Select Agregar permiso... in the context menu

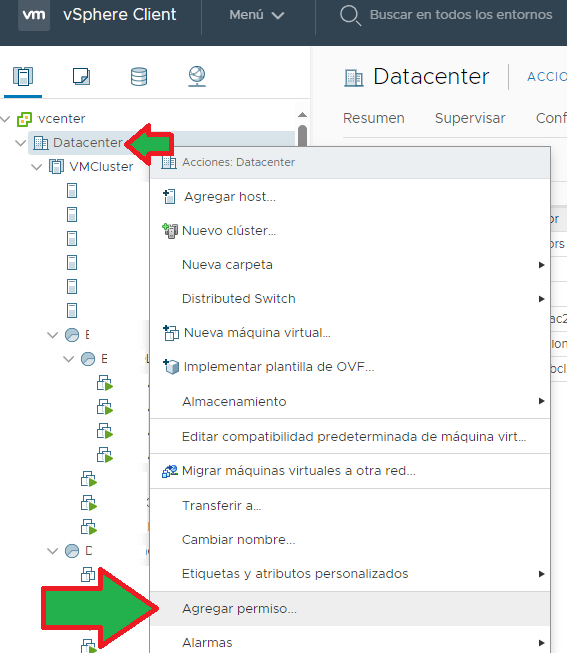[x=350, y=609]
